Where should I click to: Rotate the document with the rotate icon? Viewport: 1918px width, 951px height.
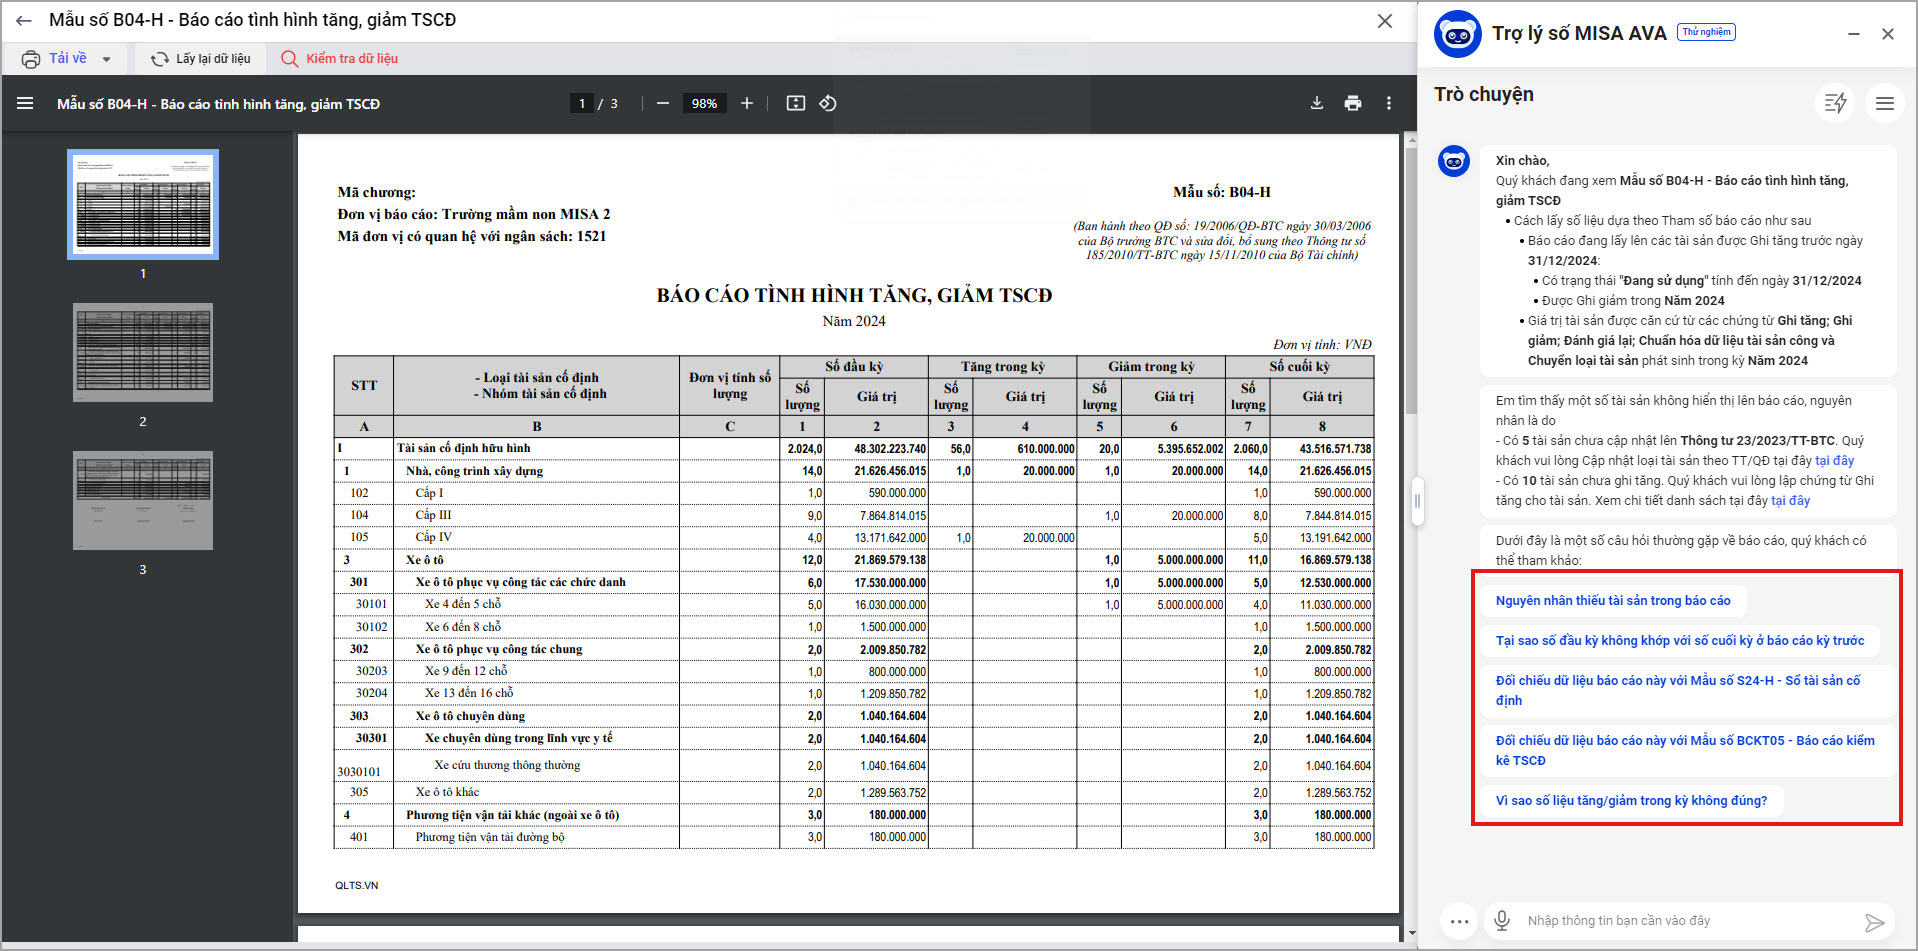tap(828, 103)
